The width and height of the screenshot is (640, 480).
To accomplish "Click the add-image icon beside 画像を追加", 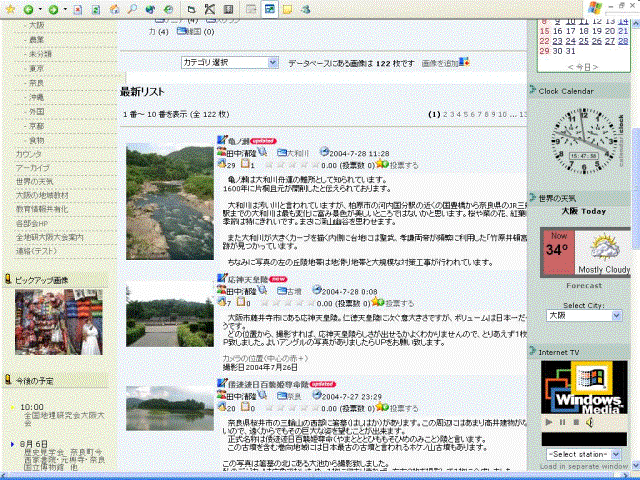I will 464,62.
